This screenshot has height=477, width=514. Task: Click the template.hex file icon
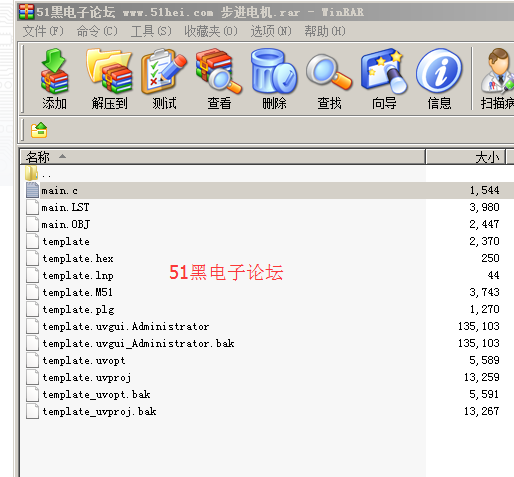(32, 258)
